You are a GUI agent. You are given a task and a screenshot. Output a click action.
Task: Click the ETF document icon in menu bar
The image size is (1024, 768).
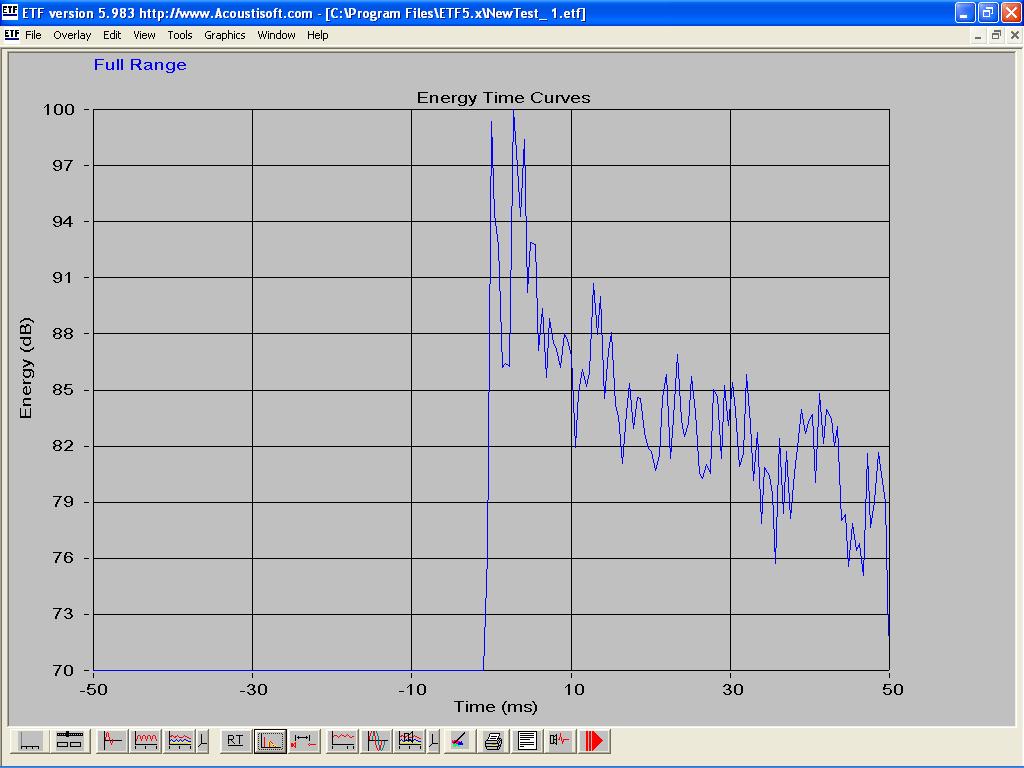[11, 35]
